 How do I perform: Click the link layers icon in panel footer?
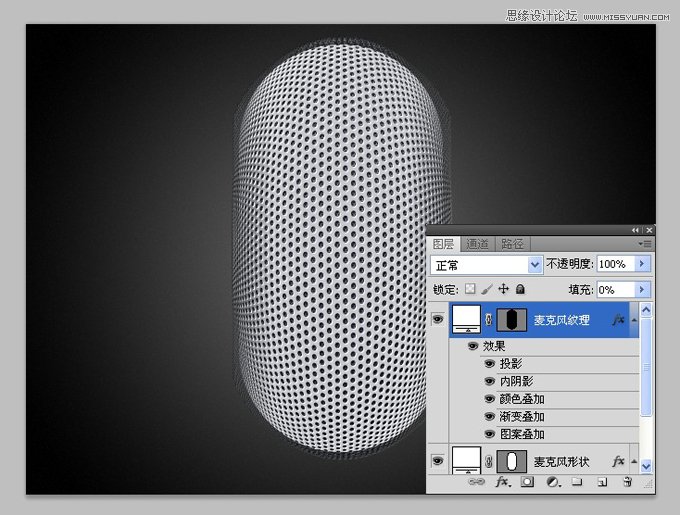476,482
